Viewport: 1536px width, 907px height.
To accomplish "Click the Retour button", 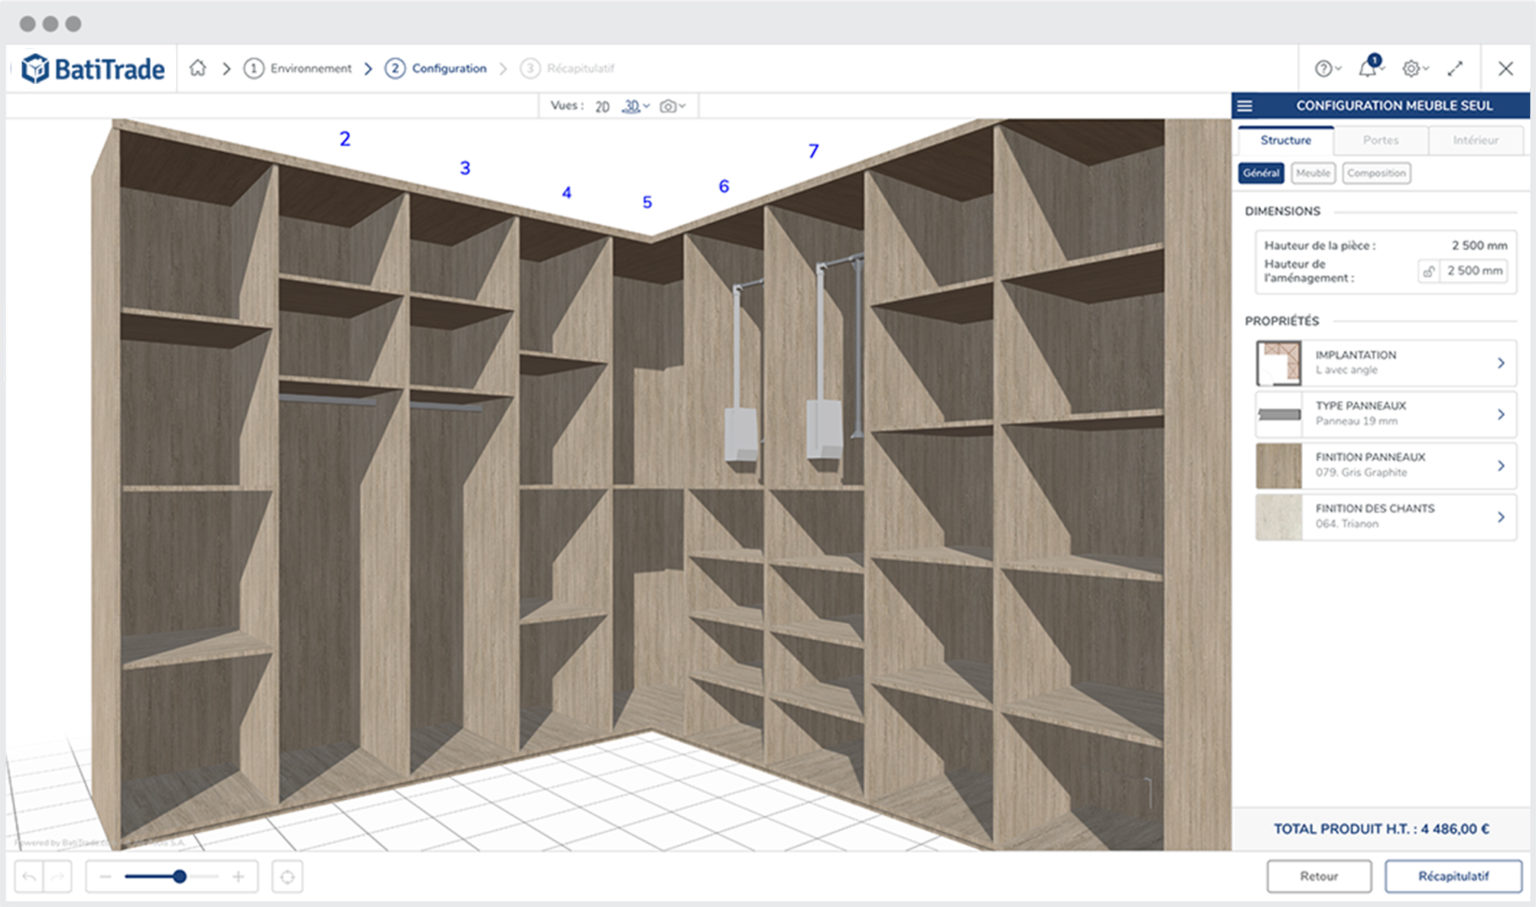I will coord(1318,876).
